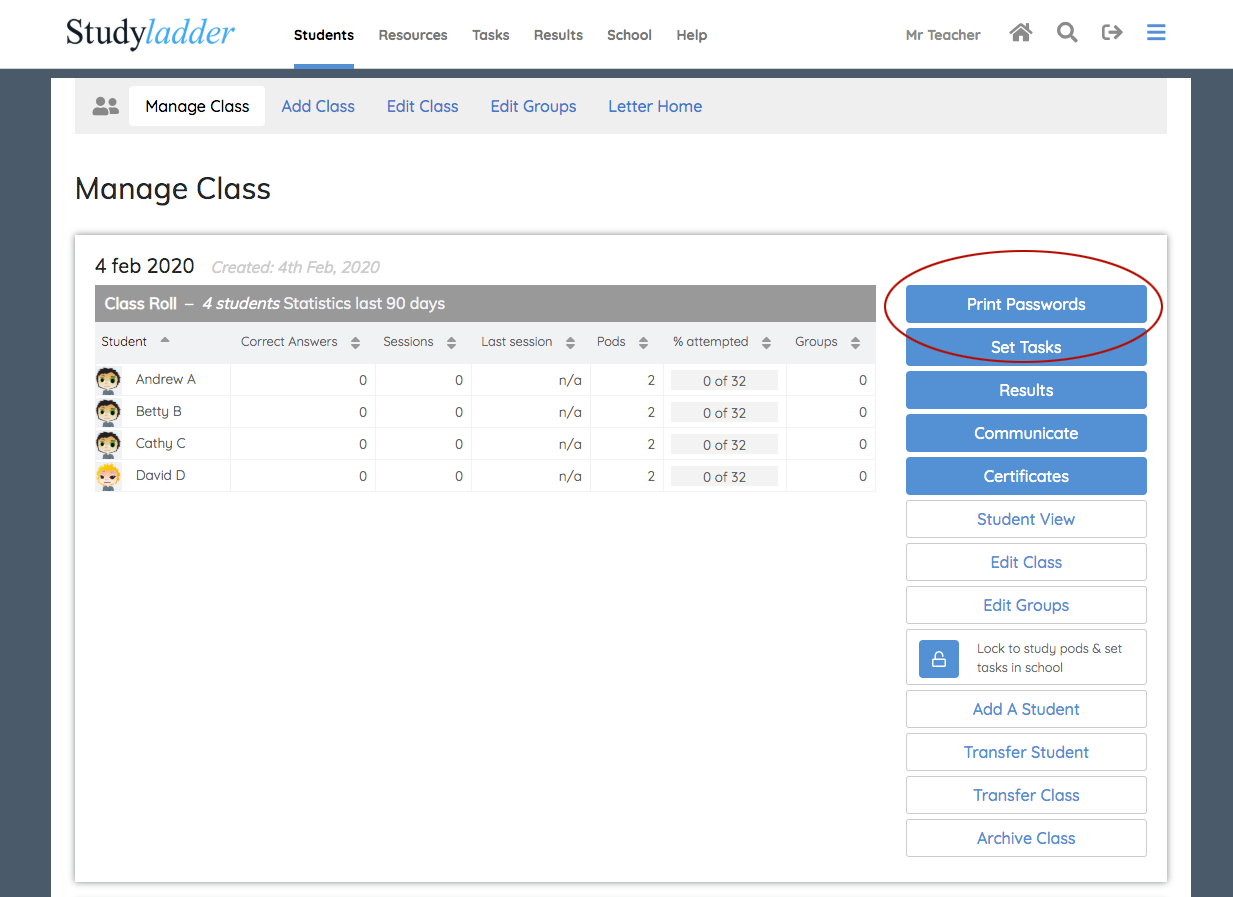Click the Print Passwords button
Screen dimensions: 1233x897
coord(1026,304)
